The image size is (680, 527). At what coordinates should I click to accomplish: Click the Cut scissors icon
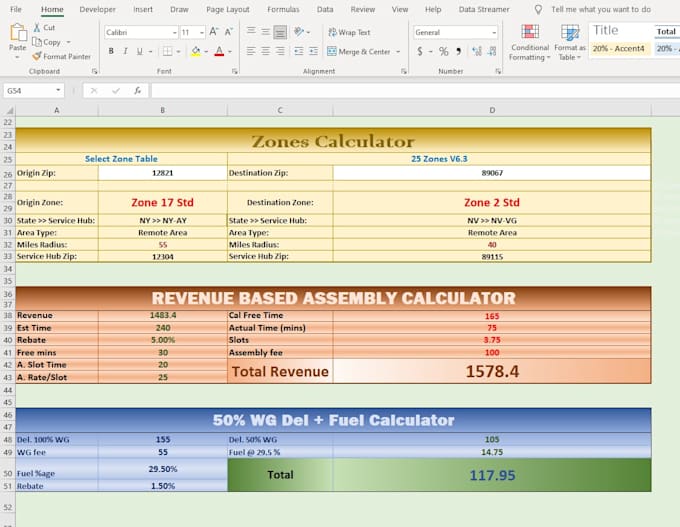37,28
